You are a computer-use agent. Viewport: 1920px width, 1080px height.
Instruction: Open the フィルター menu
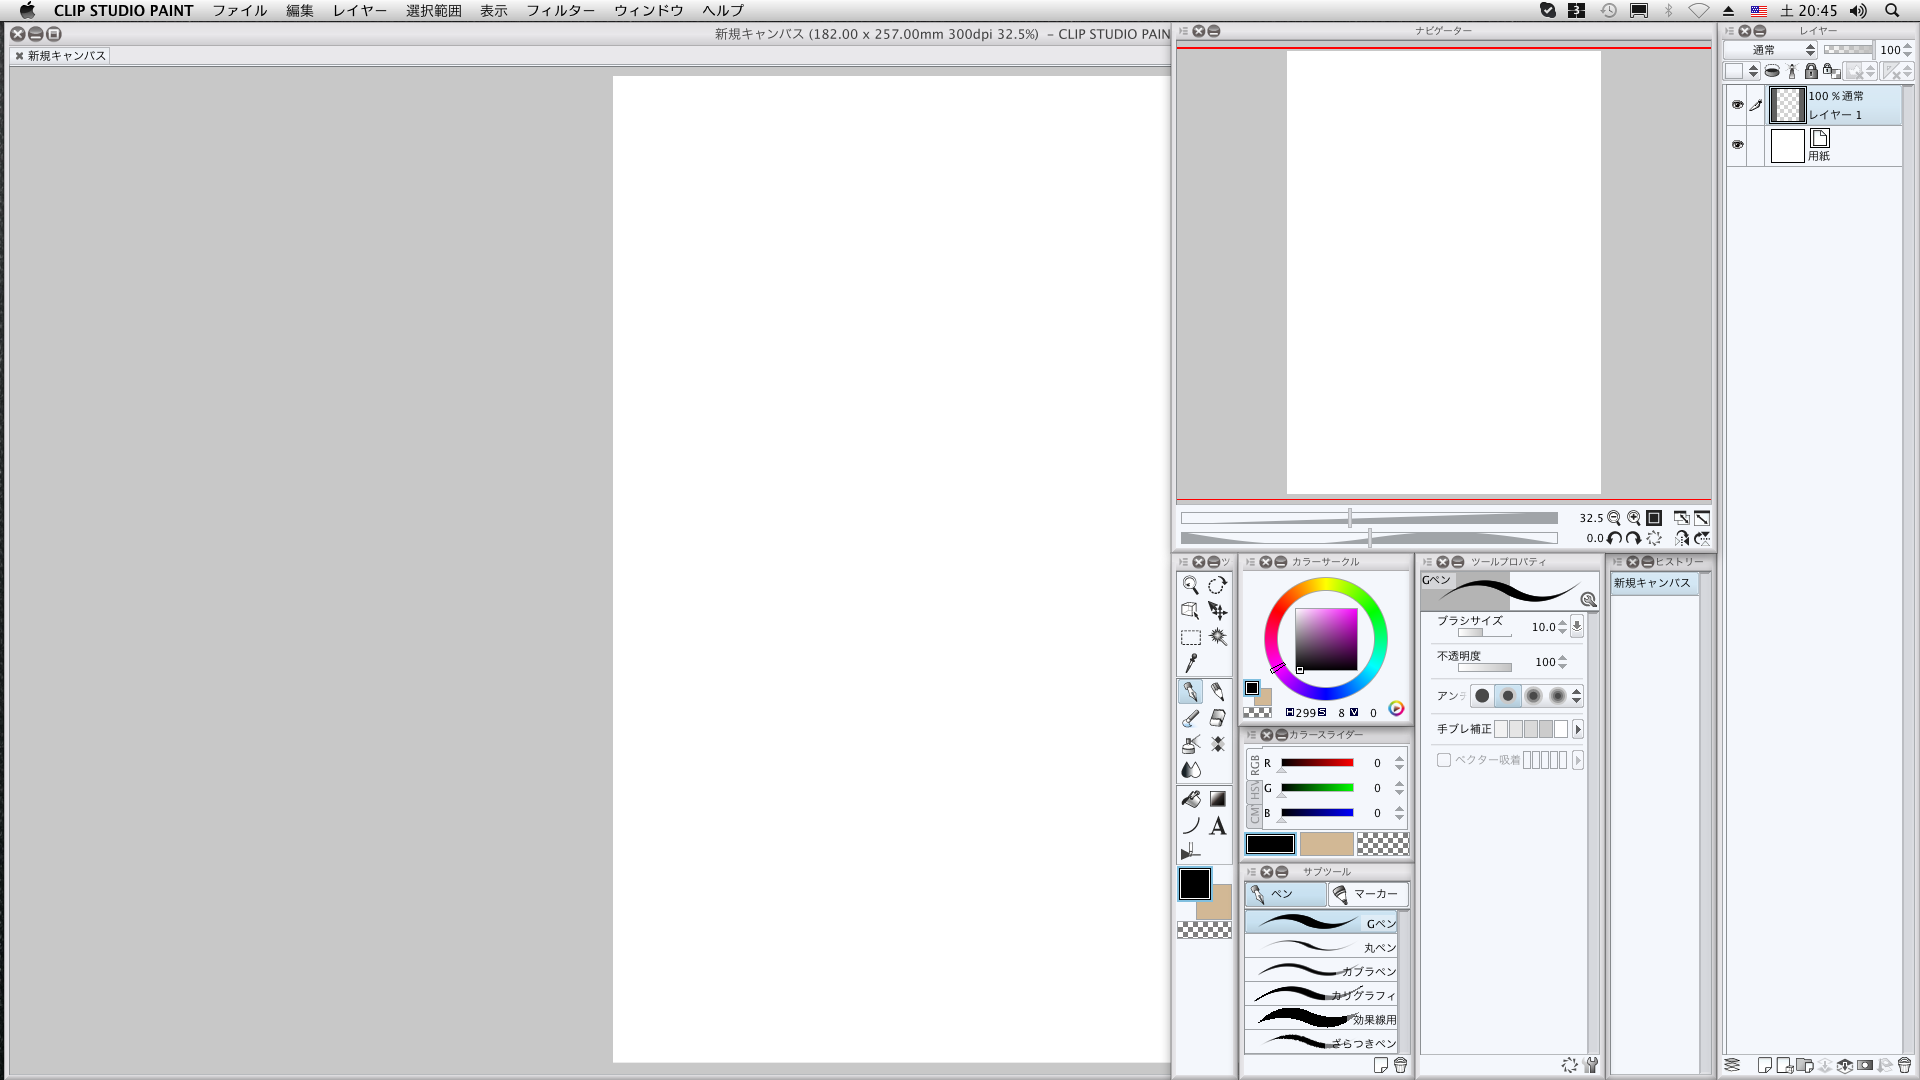[x=560, y=11]
